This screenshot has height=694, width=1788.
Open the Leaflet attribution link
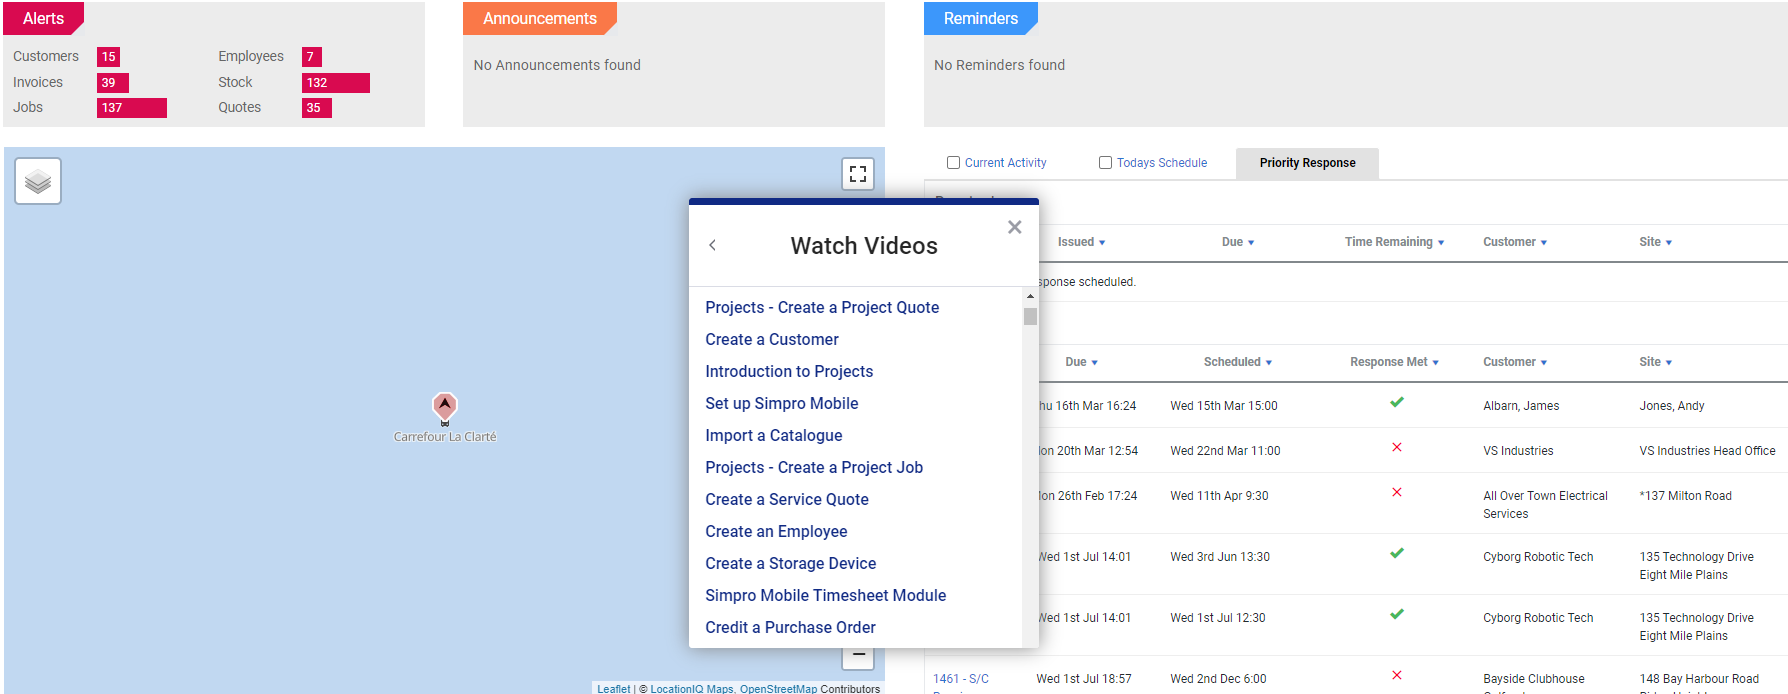[614, 688]
